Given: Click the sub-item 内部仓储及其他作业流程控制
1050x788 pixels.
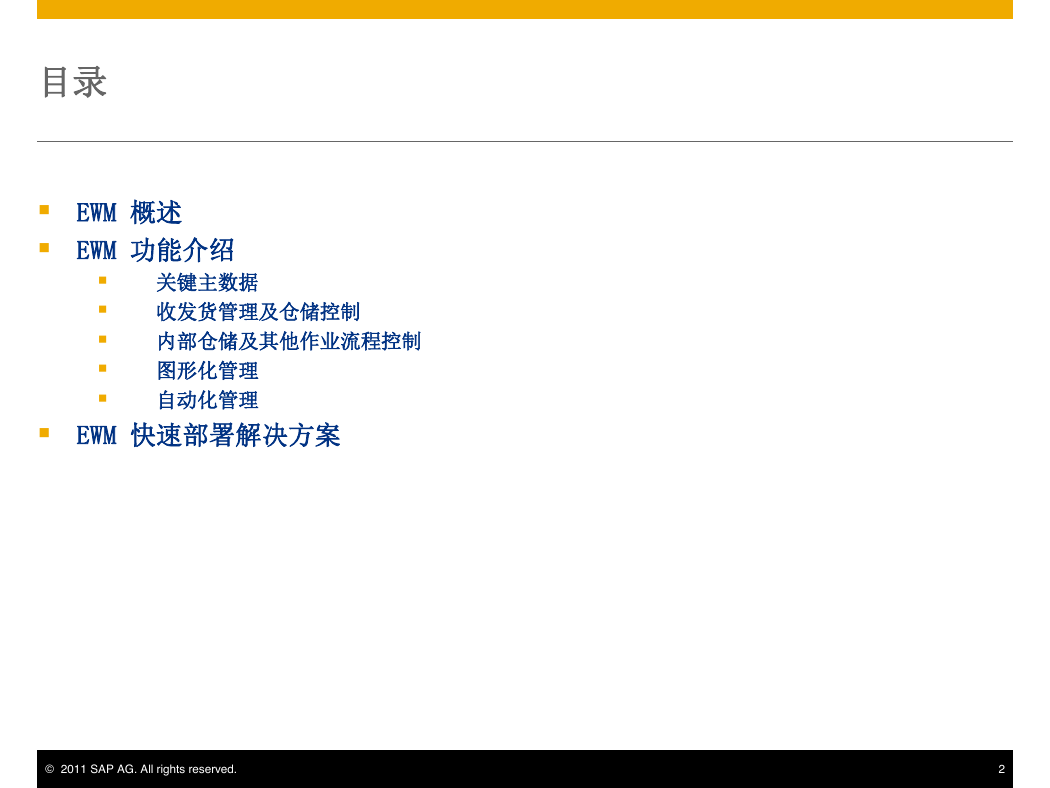Looking at the screenshot, I should 289,341.
